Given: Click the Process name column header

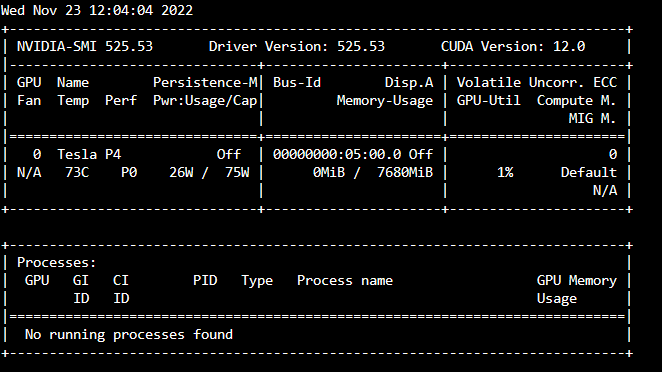Looking at the screenshot, I should [x=345, y=280].
